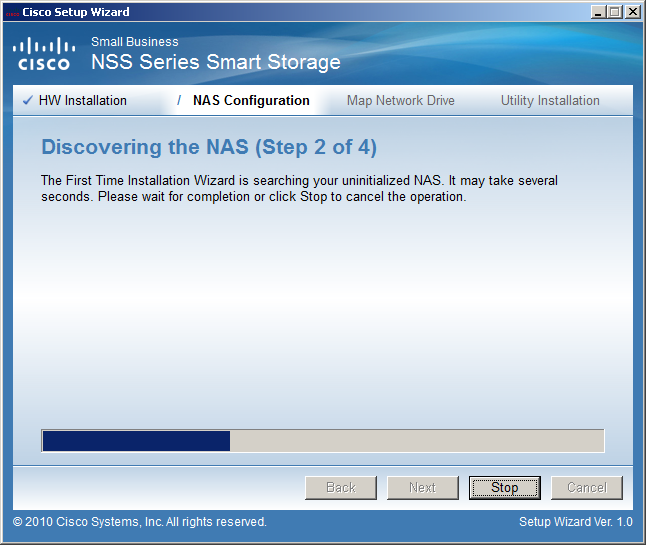Select the HW Installation step tab
Viewport: 646px width, 545px height.
82,101
